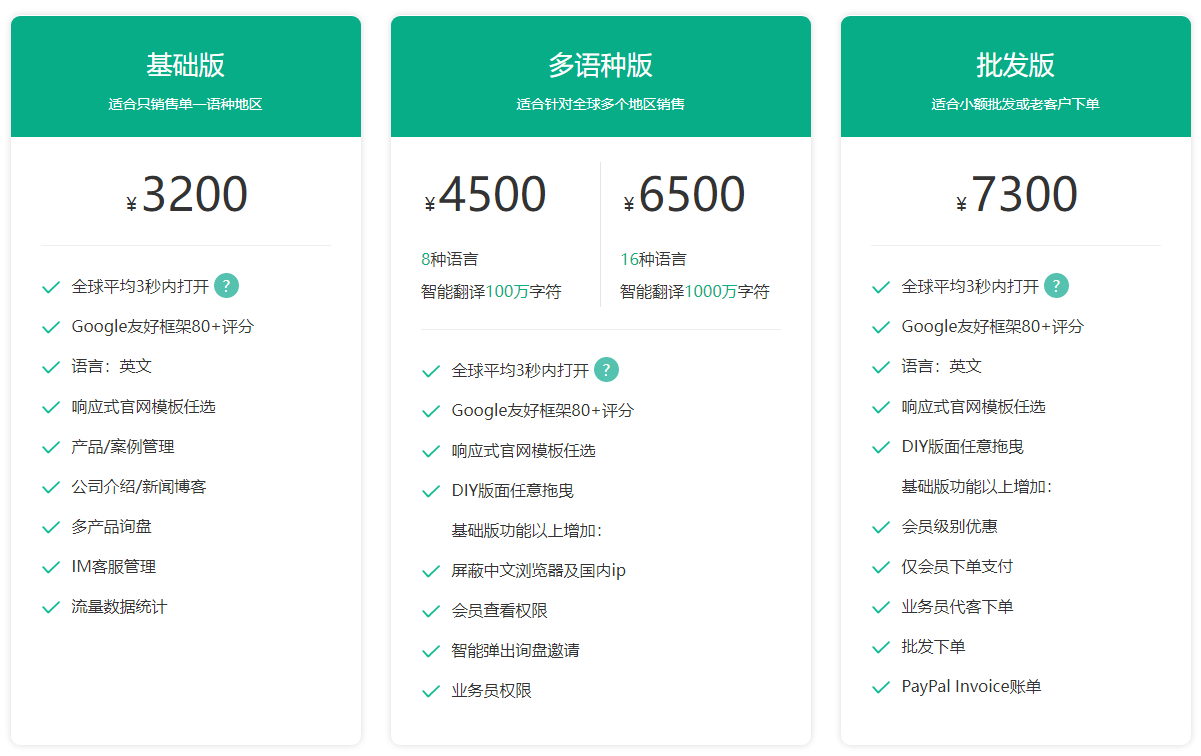Click checkmark beside 流量数据统计
Image resolution: width=1201 pixels, height=756 pixels.
(51, 607)
